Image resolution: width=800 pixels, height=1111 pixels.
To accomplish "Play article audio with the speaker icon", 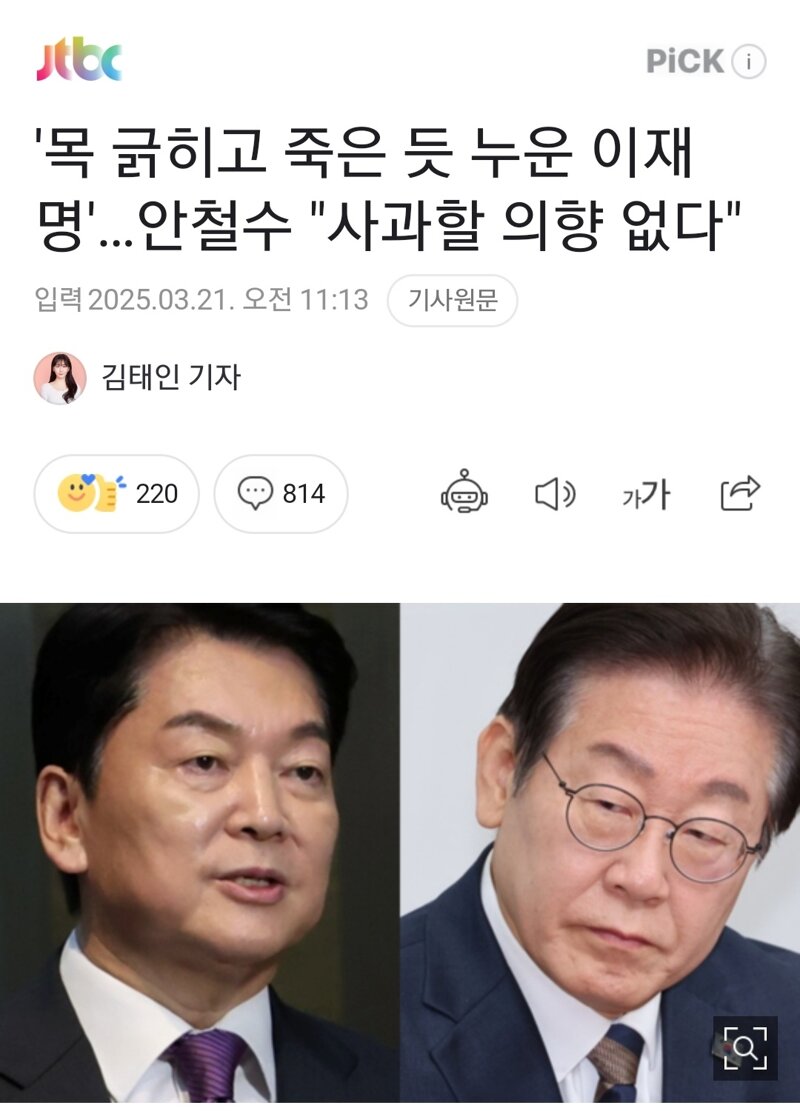I will 555,493.
